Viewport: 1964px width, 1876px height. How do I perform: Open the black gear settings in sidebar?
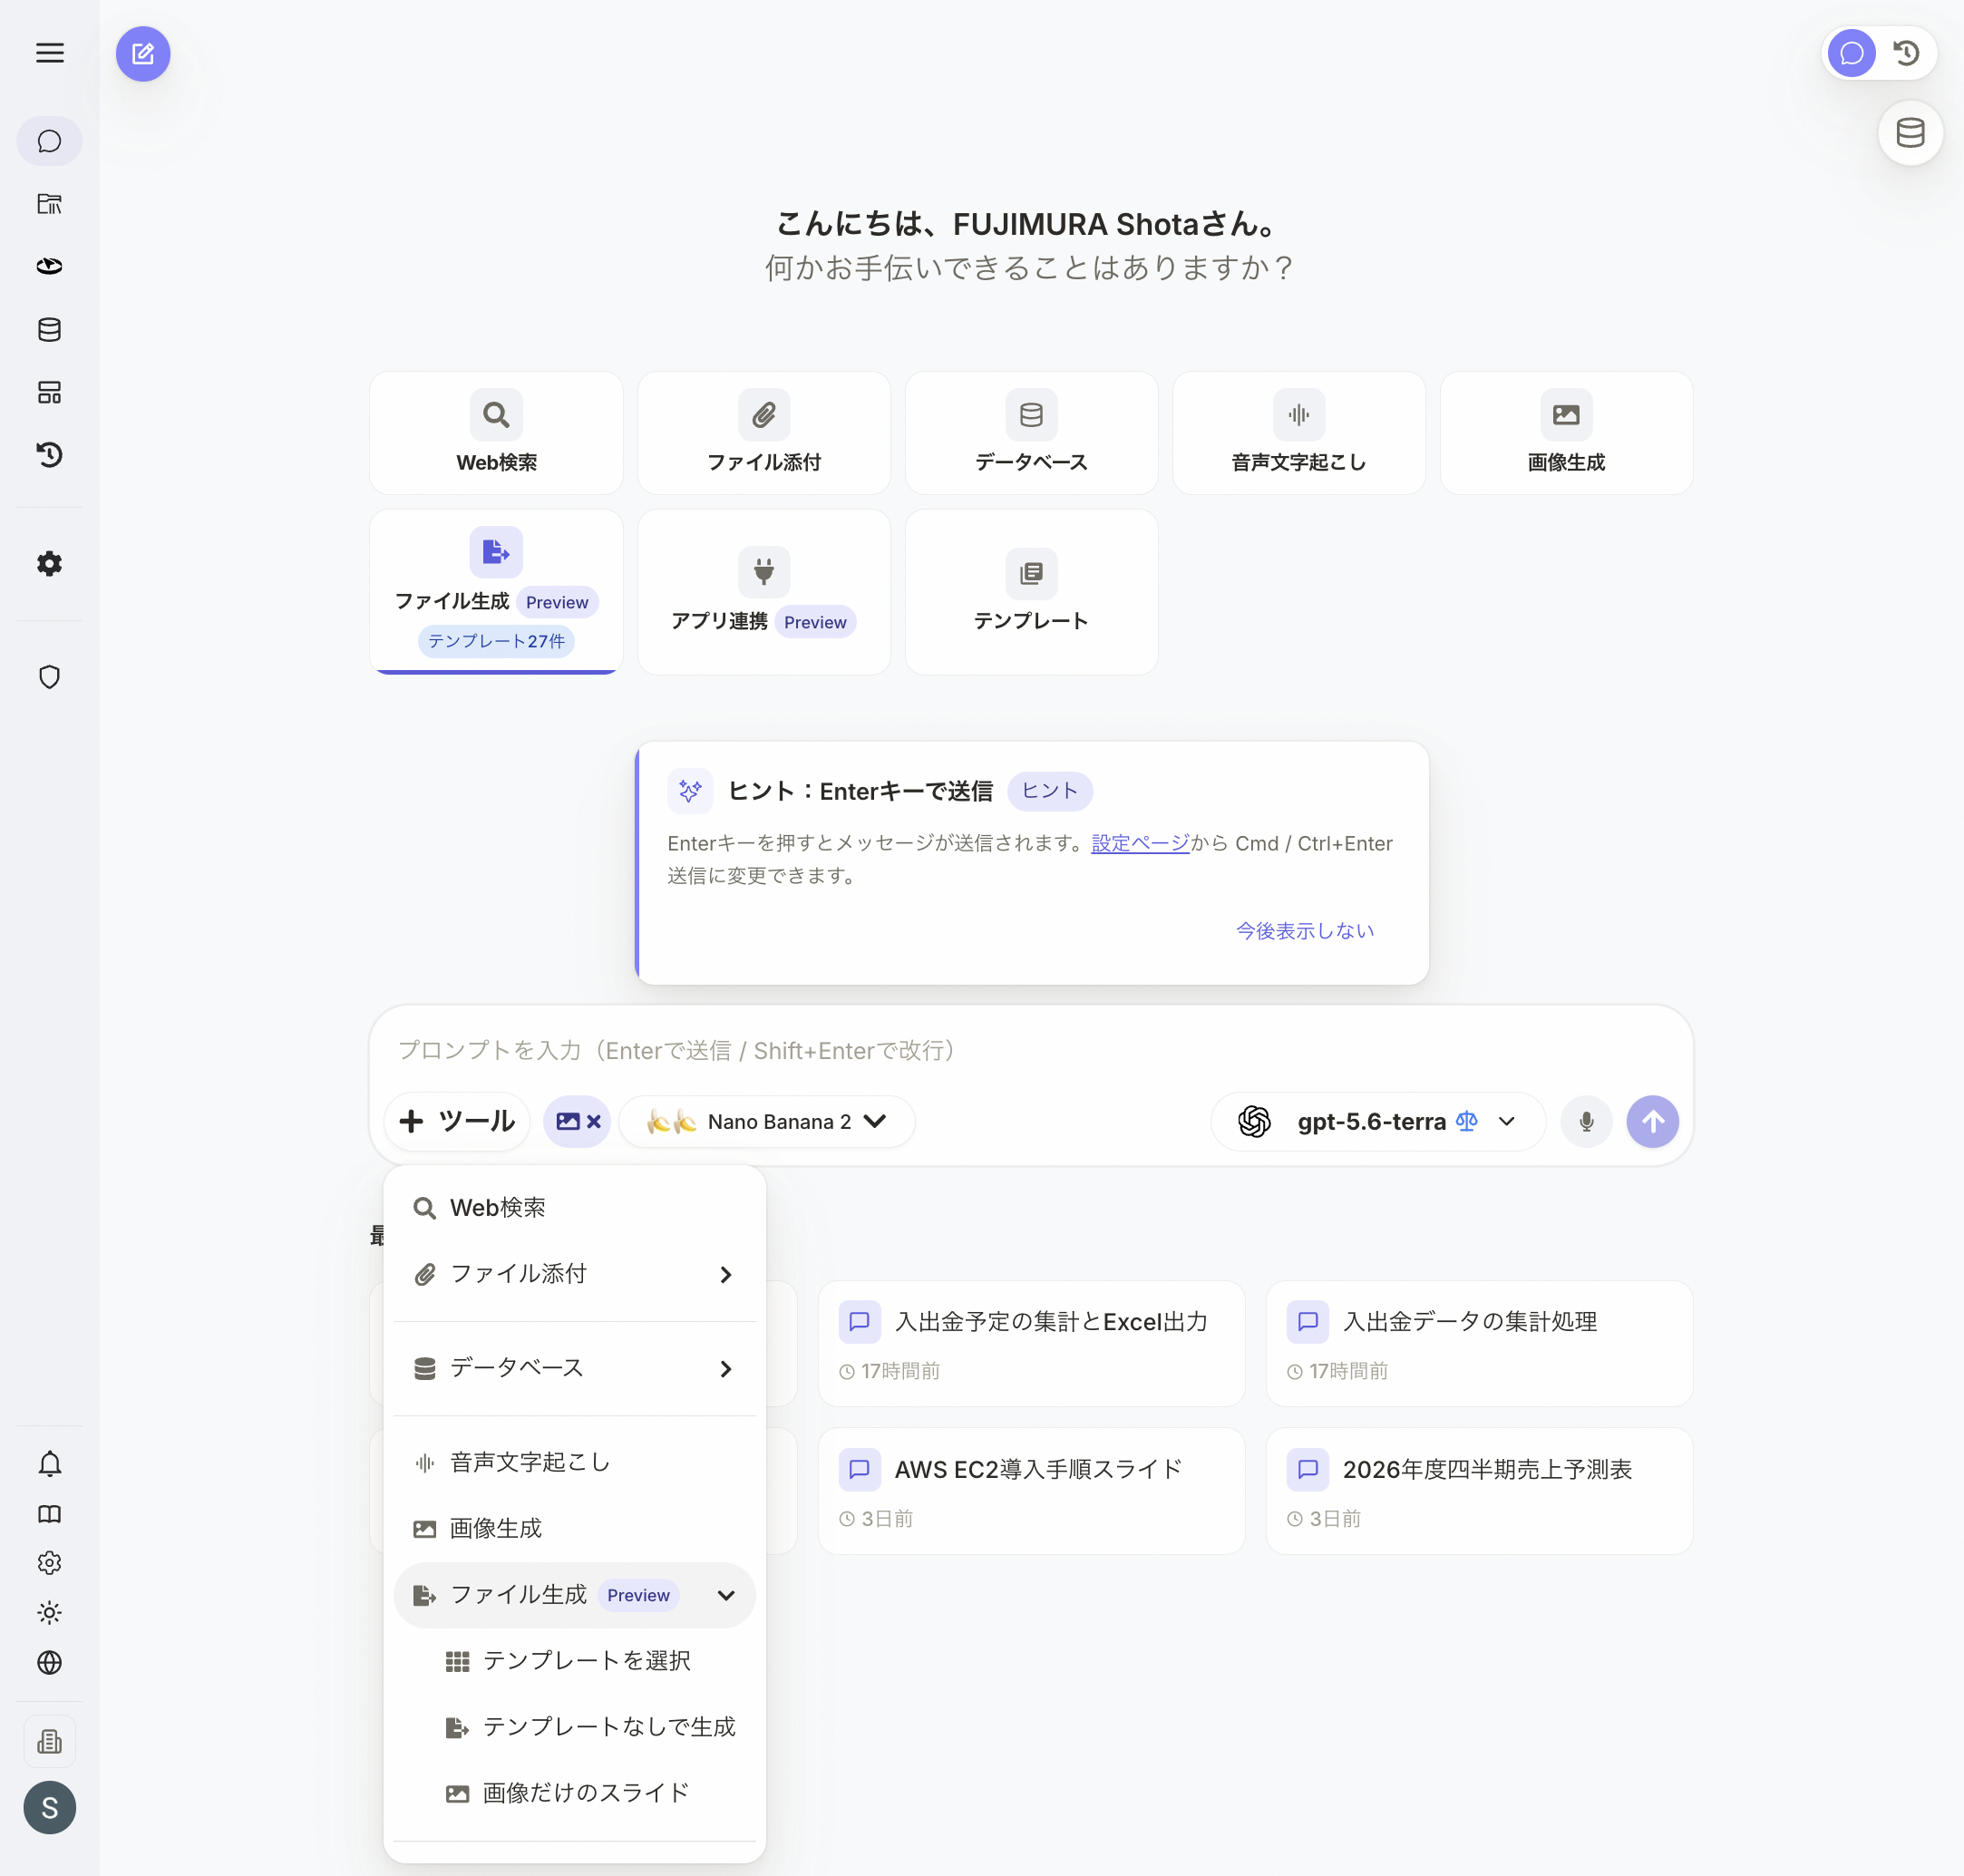[49, 564]
